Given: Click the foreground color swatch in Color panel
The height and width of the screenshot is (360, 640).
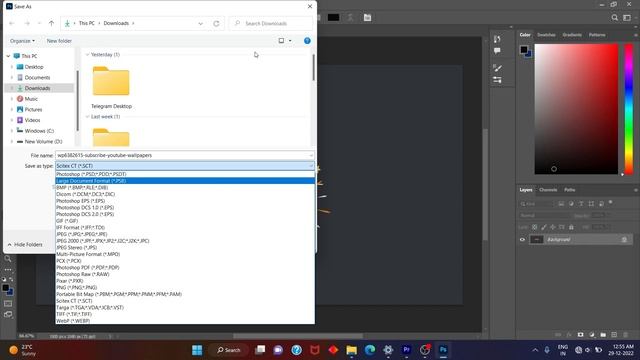Looking at the screenshot, I should click(x=524, y=50).
